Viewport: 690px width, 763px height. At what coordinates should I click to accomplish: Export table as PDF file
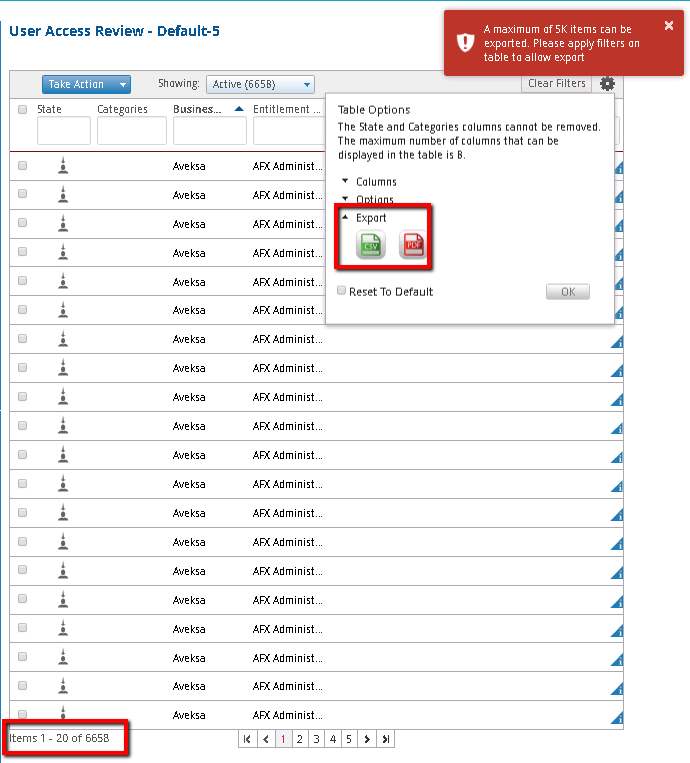[412, 245]
